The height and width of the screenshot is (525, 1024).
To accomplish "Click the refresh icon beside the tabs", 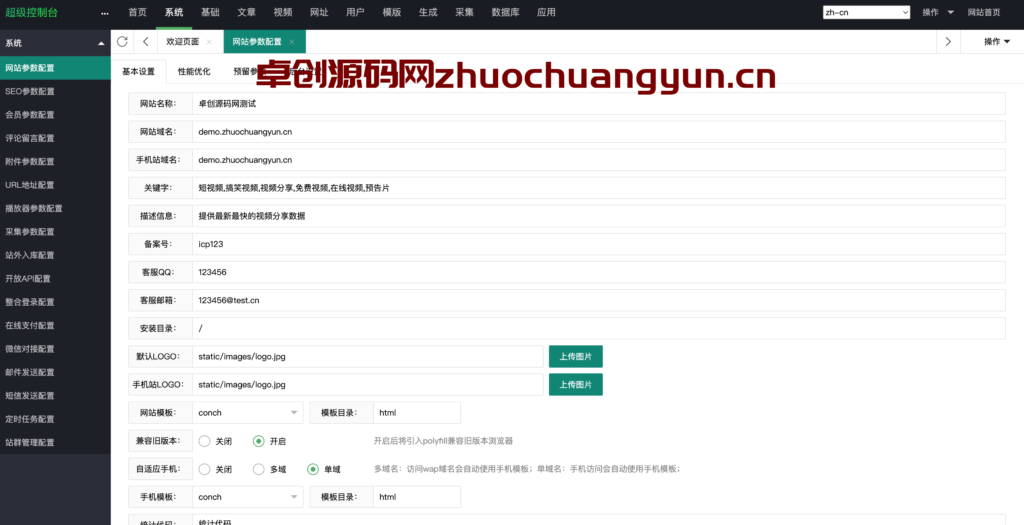I will tap(122, 42).
